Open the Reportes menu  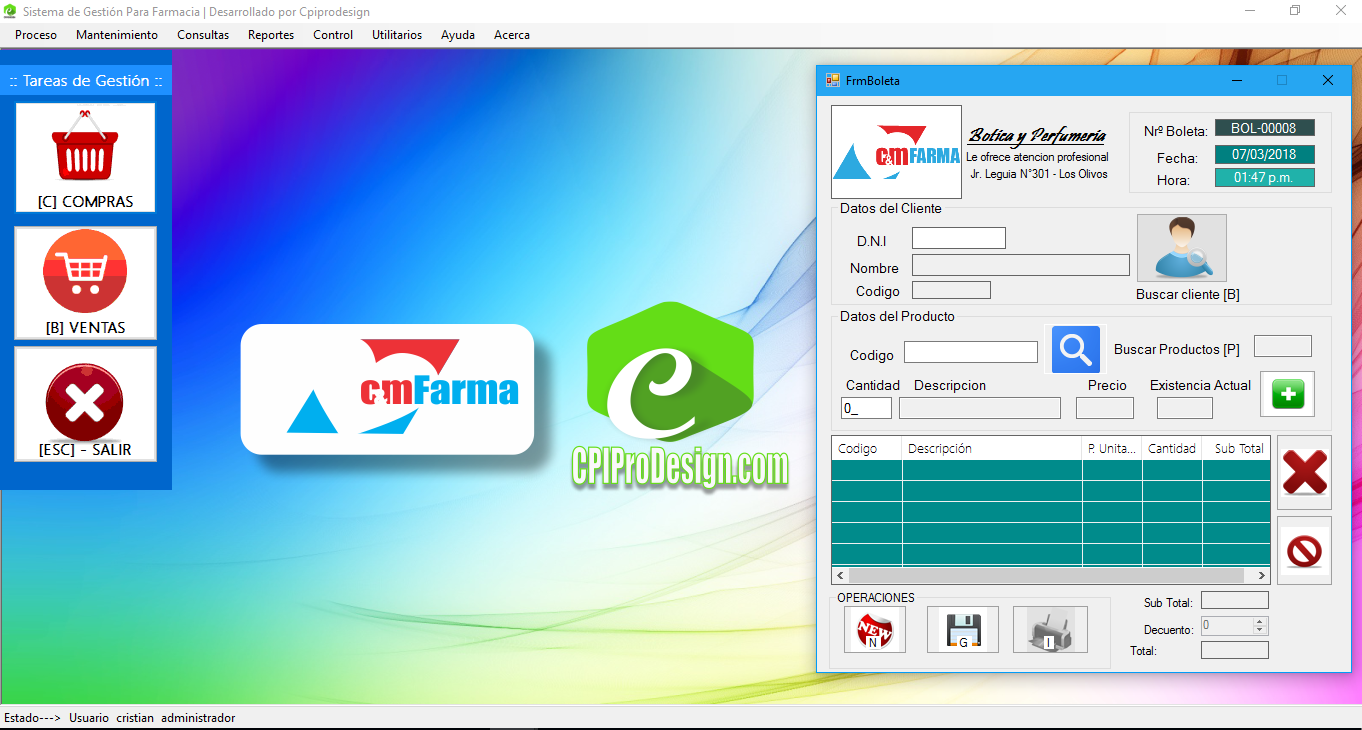coord(271,35)
